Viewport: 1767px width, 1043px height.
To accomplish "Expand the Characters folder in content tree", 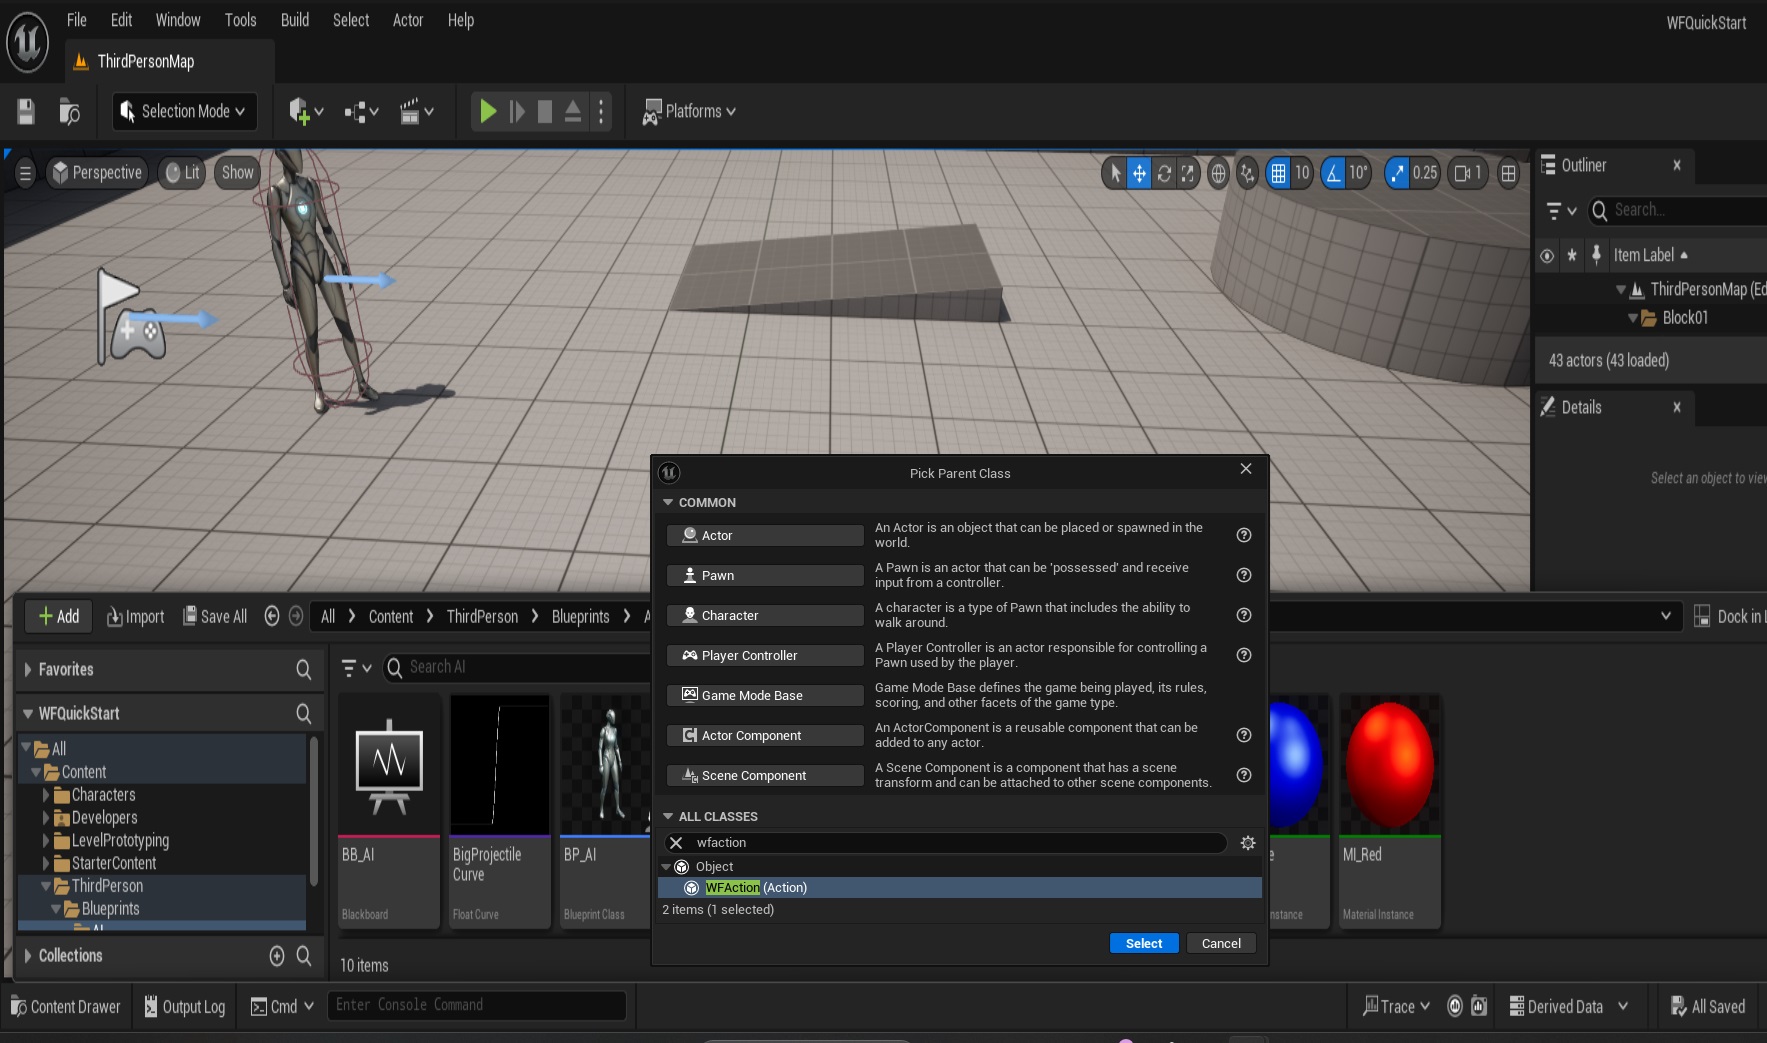I will [46, 795].
